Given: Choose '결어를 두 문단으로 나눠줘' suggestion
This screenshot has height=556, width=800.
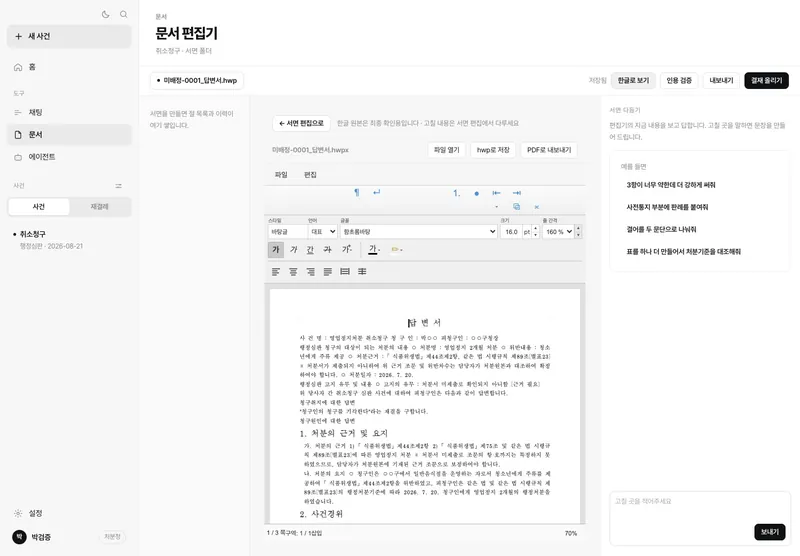Looking at the screenshot, I should click(x=661, y=230).
